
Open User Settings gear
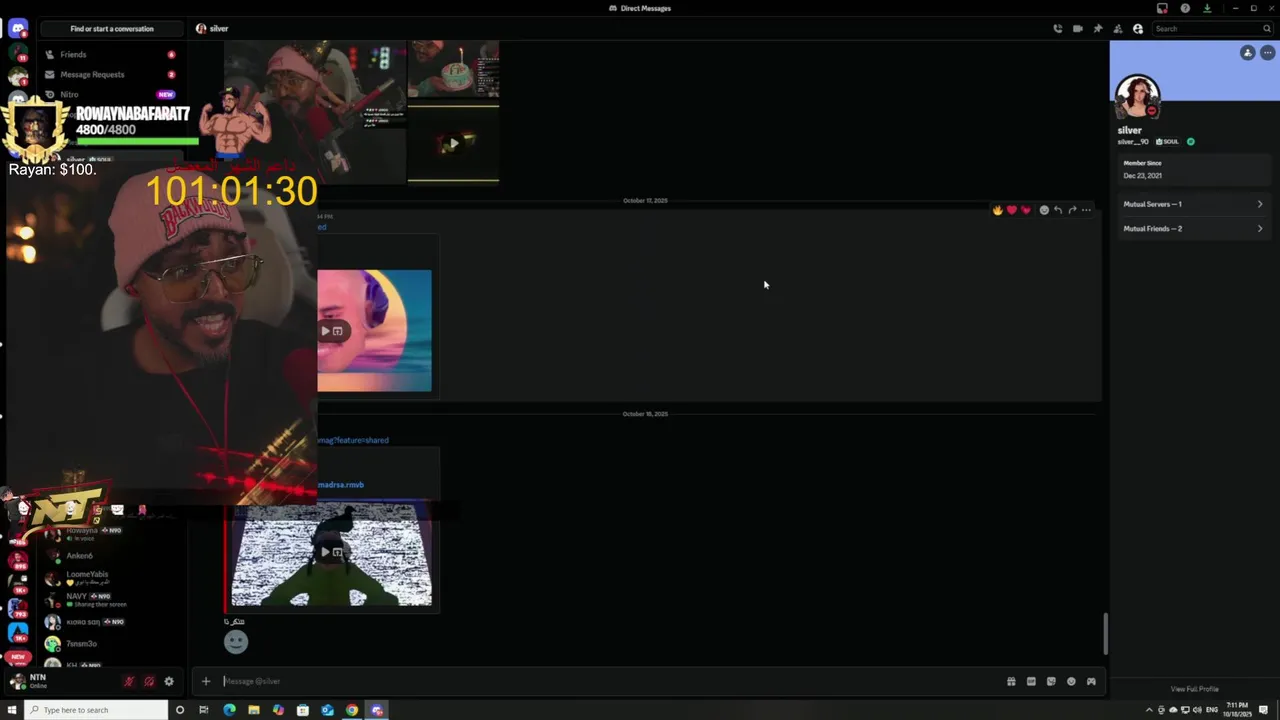click(x=169, y=681)
